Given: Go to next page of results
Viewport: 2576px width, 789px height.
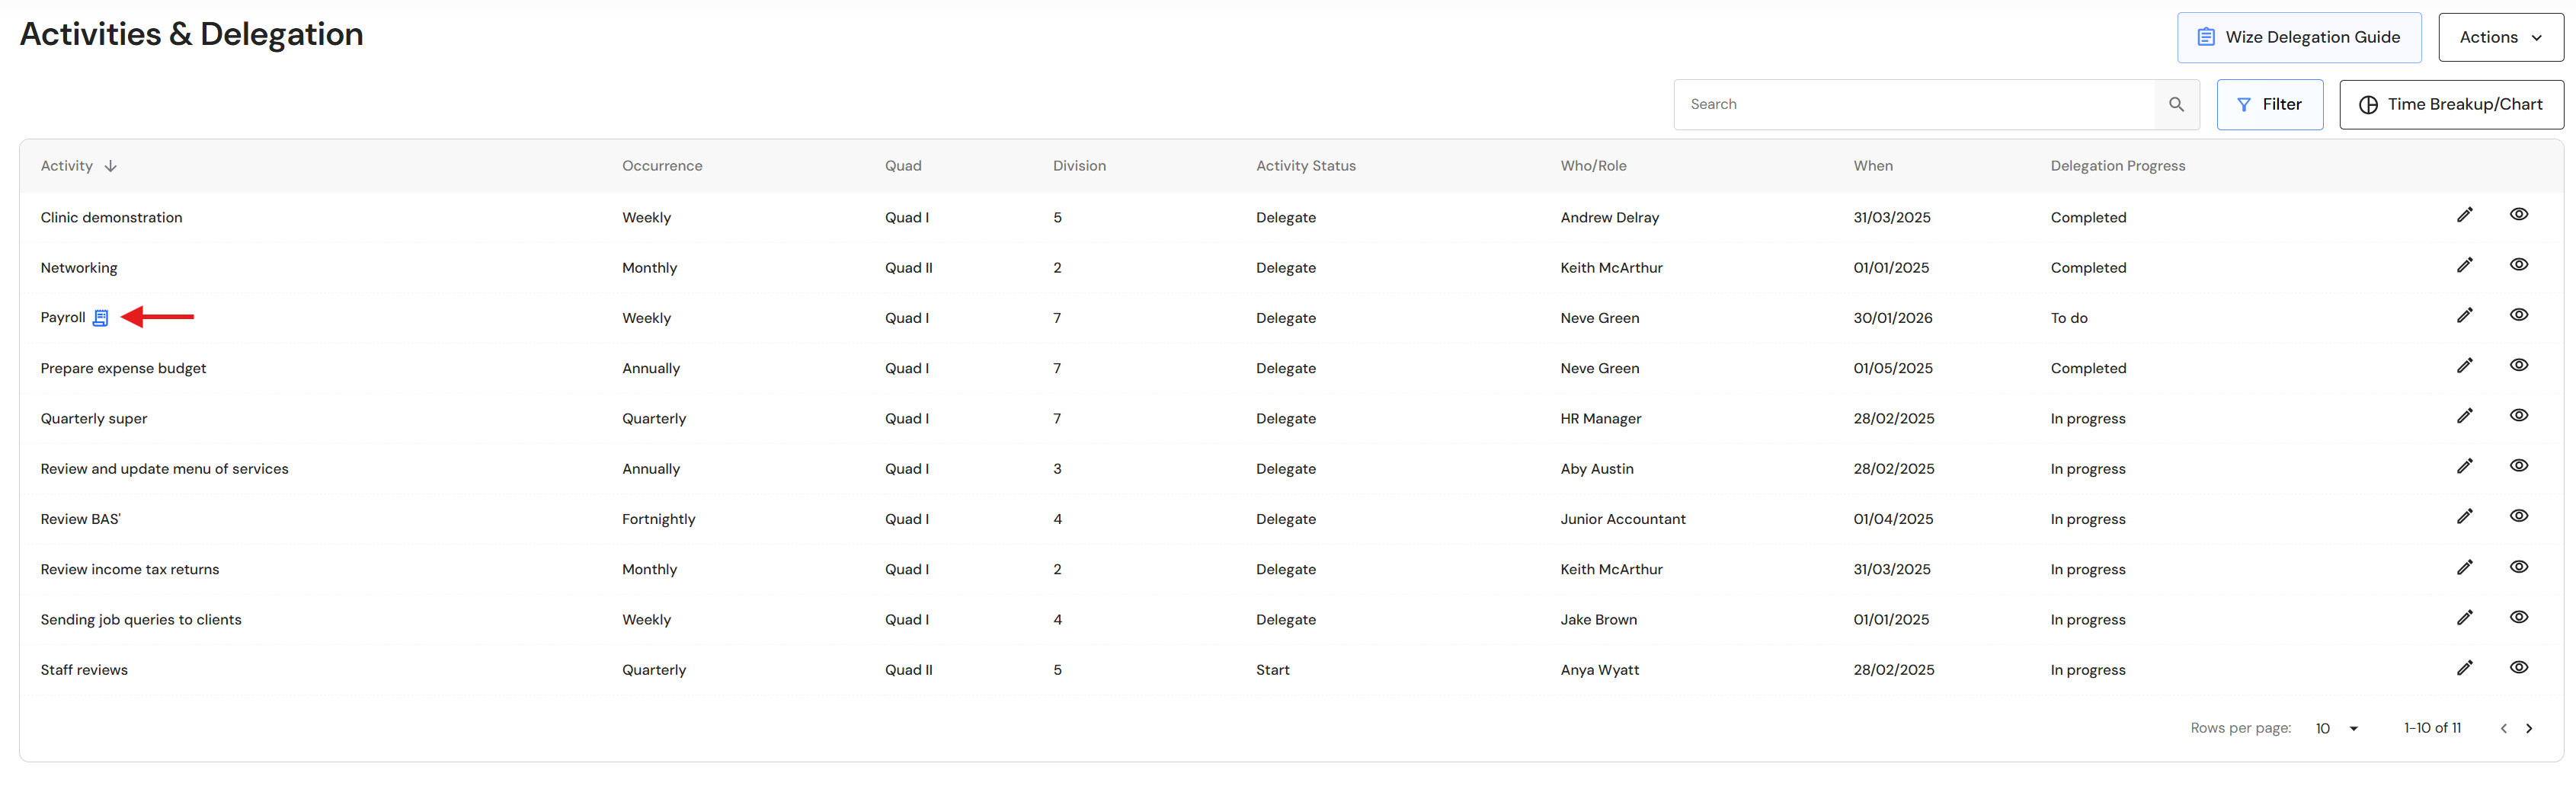Looking at the screenshot, I should coord(2529,729).
